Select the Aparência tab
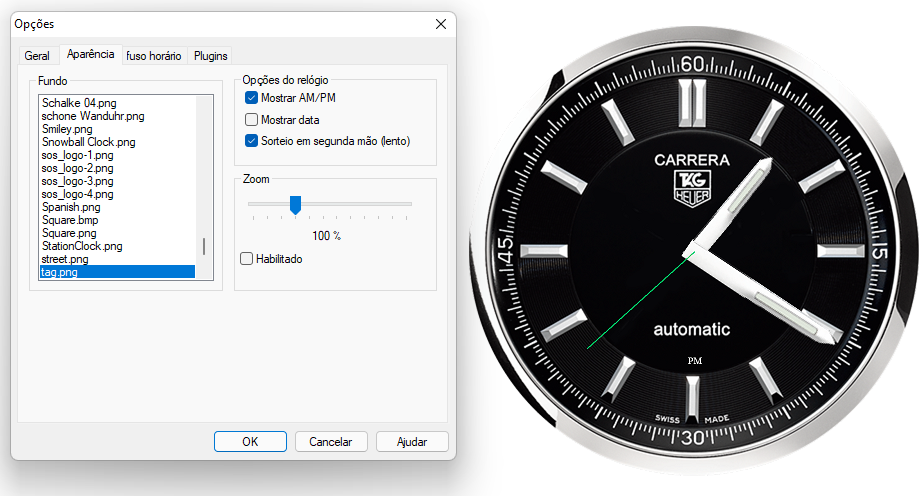 pos(90,55)
